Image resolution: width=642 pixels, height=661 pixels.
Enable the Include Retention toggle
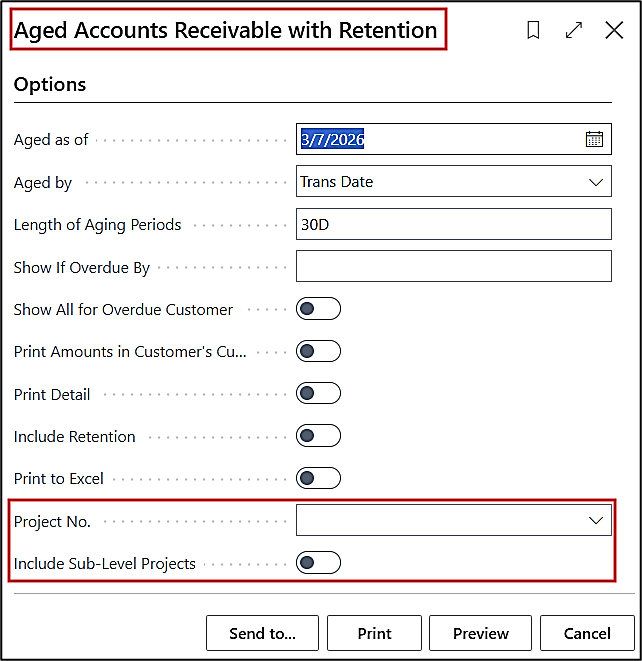point(319,436)
